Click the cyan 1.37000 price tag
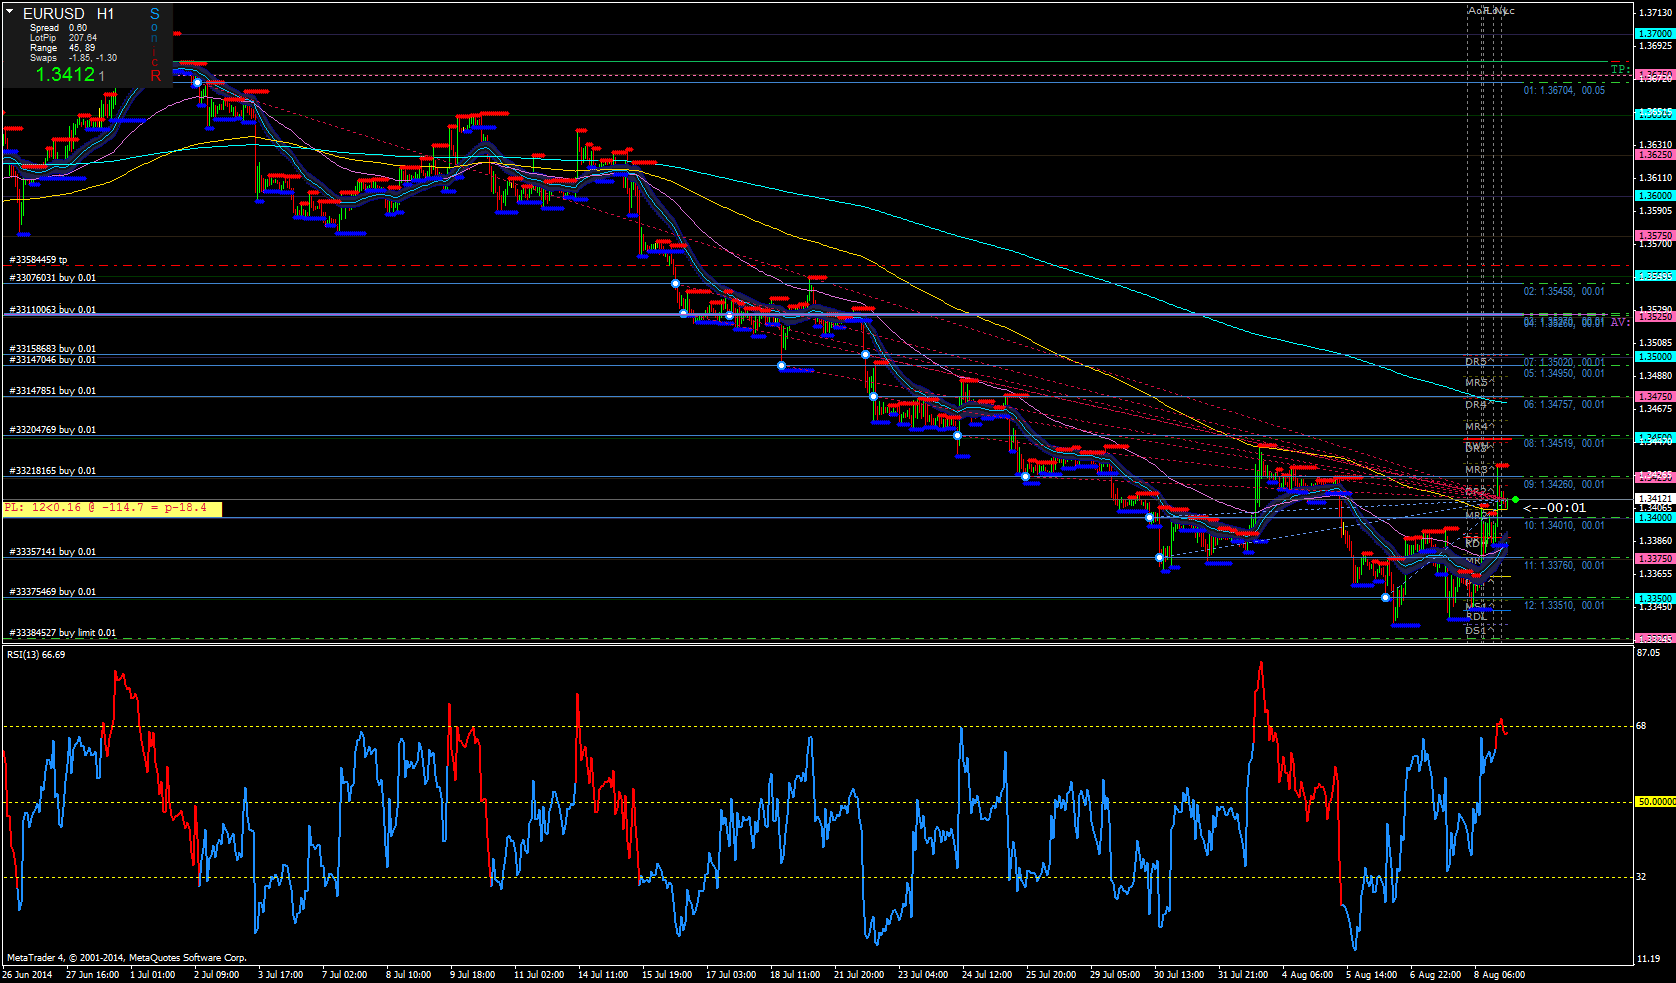 click(x=1655, y=34)
